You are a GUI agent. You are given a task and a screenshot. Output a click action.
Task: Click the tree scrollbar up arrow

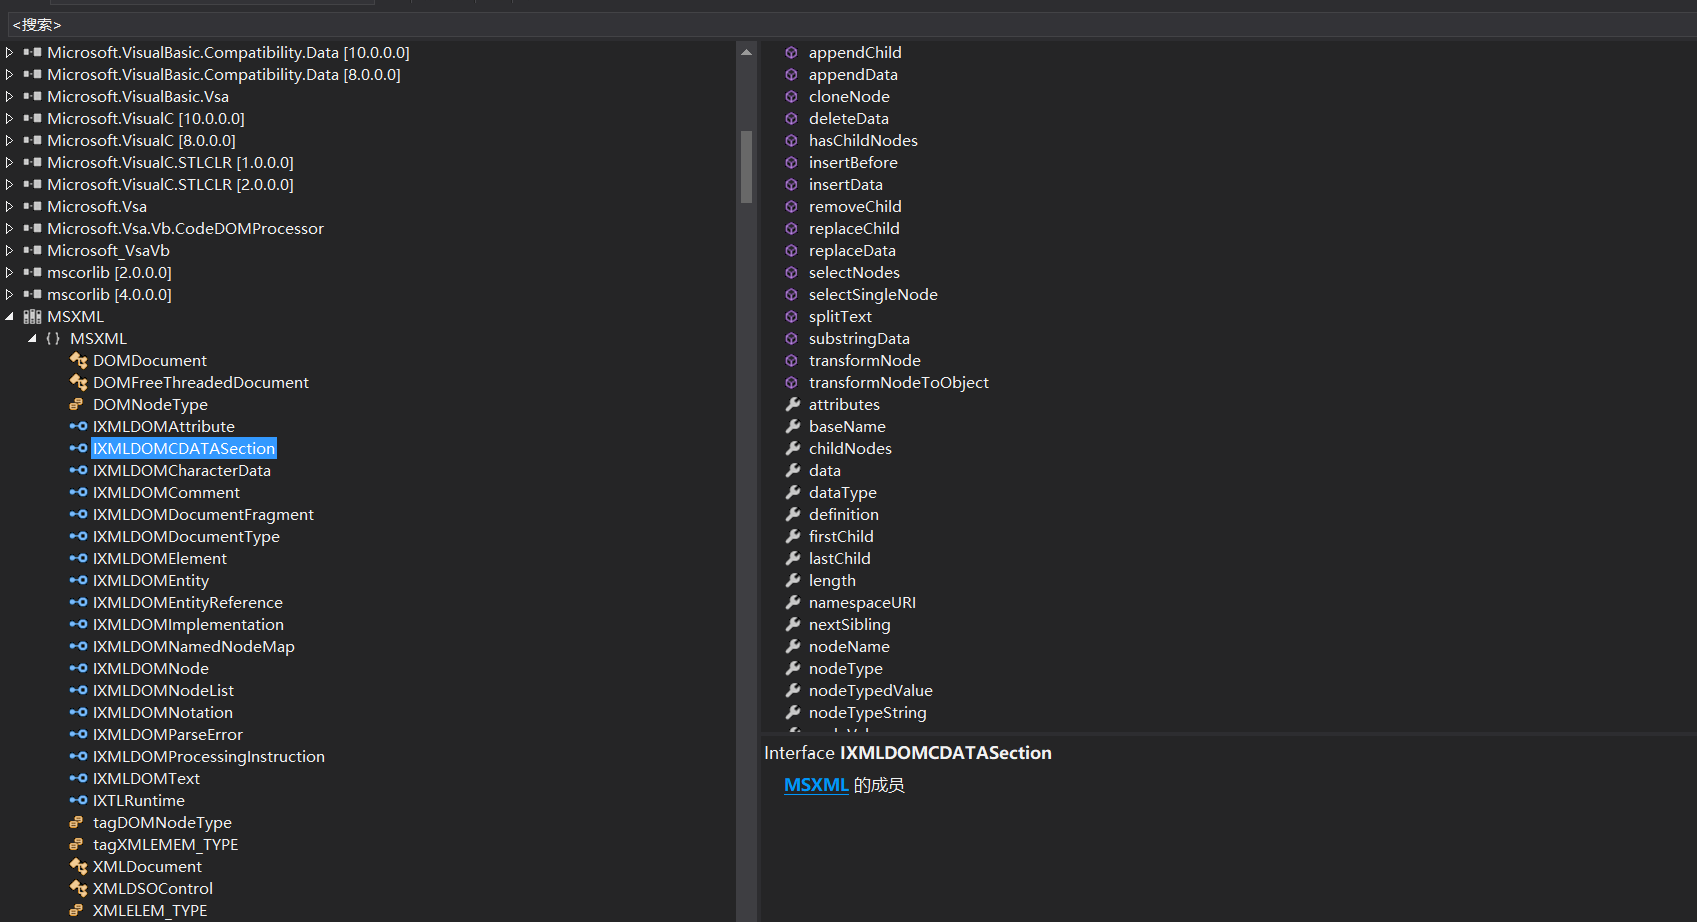tap(746, 52)
